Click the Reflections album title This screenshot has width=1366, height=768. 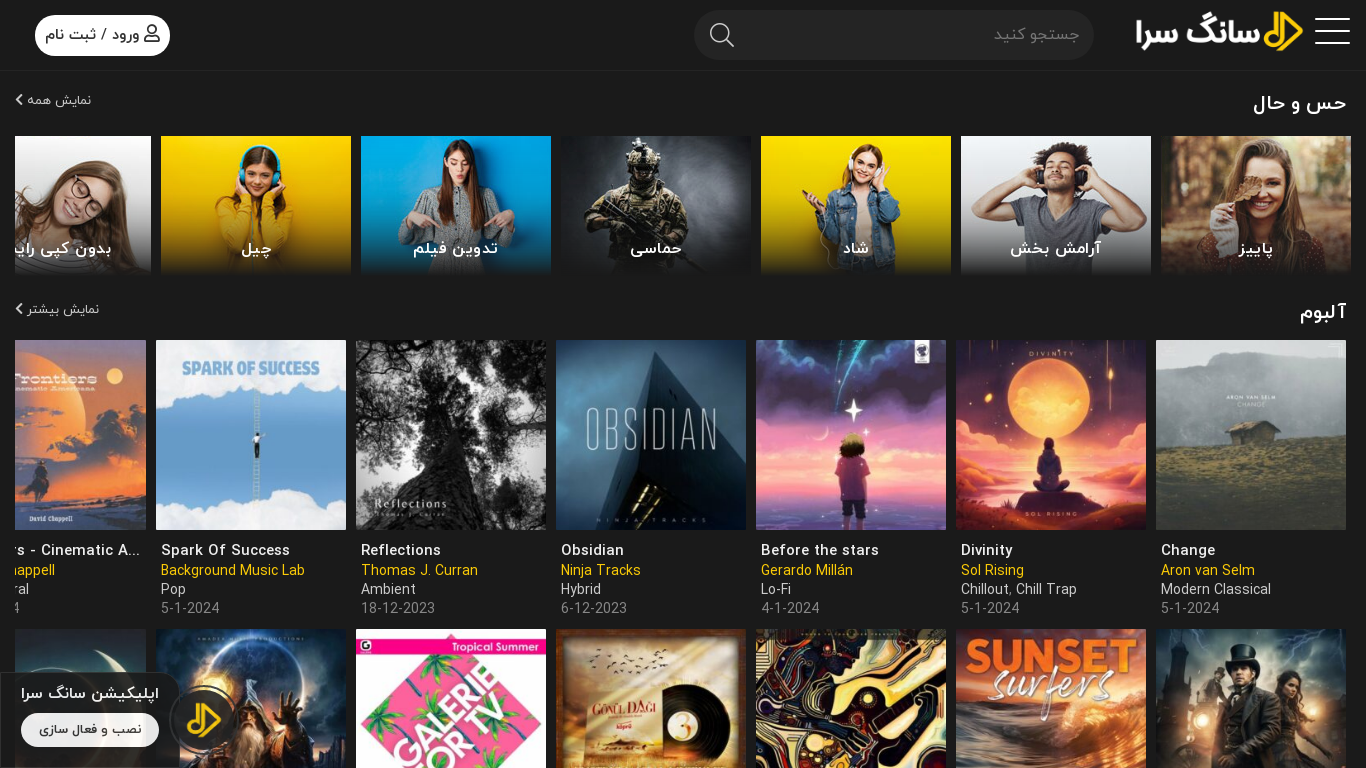coord(401,550)
